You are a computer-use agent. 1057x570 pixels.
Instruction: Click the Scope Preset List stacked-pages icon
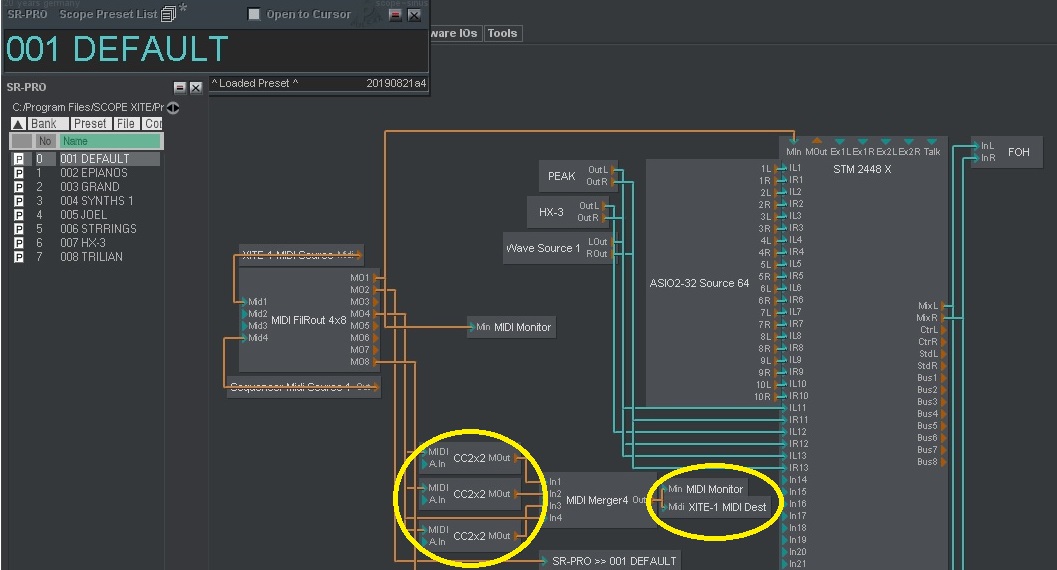pos(168,14)
